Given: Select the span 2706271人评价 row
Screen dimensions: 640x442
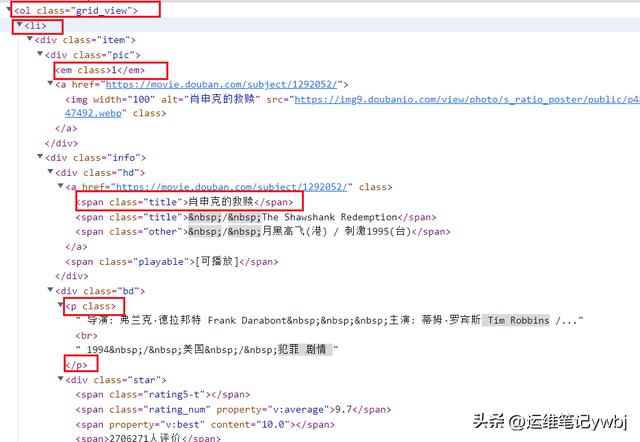Looking at the screenshot, I should tap(148, 438).
